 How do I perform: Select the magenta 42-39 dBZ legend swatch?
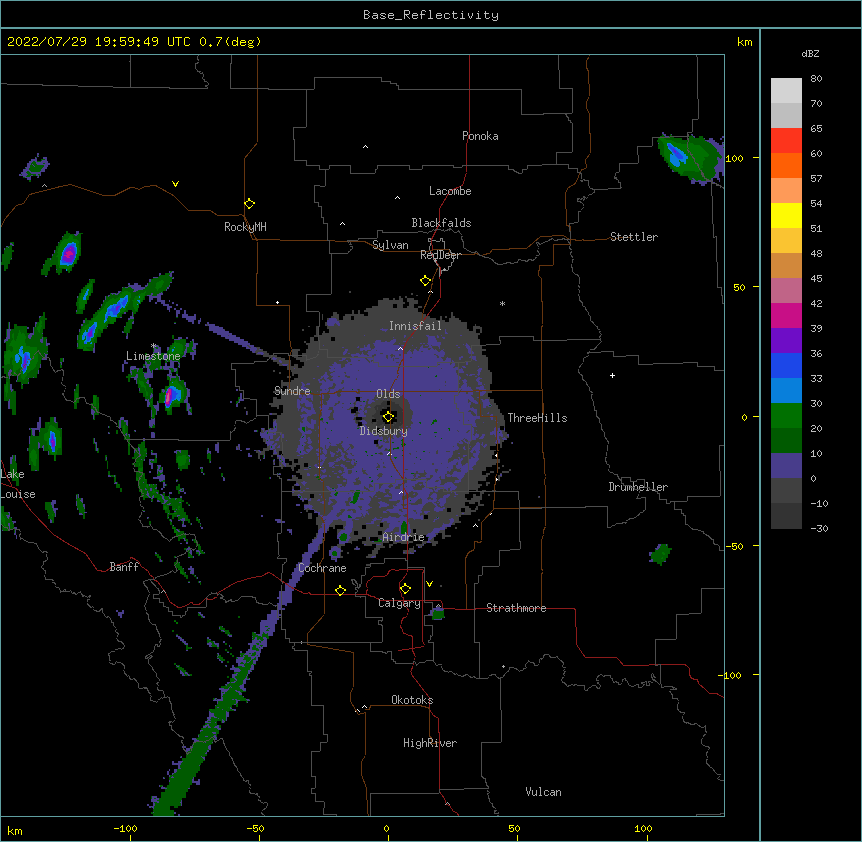pyautogui.click(x=786, y=315)
